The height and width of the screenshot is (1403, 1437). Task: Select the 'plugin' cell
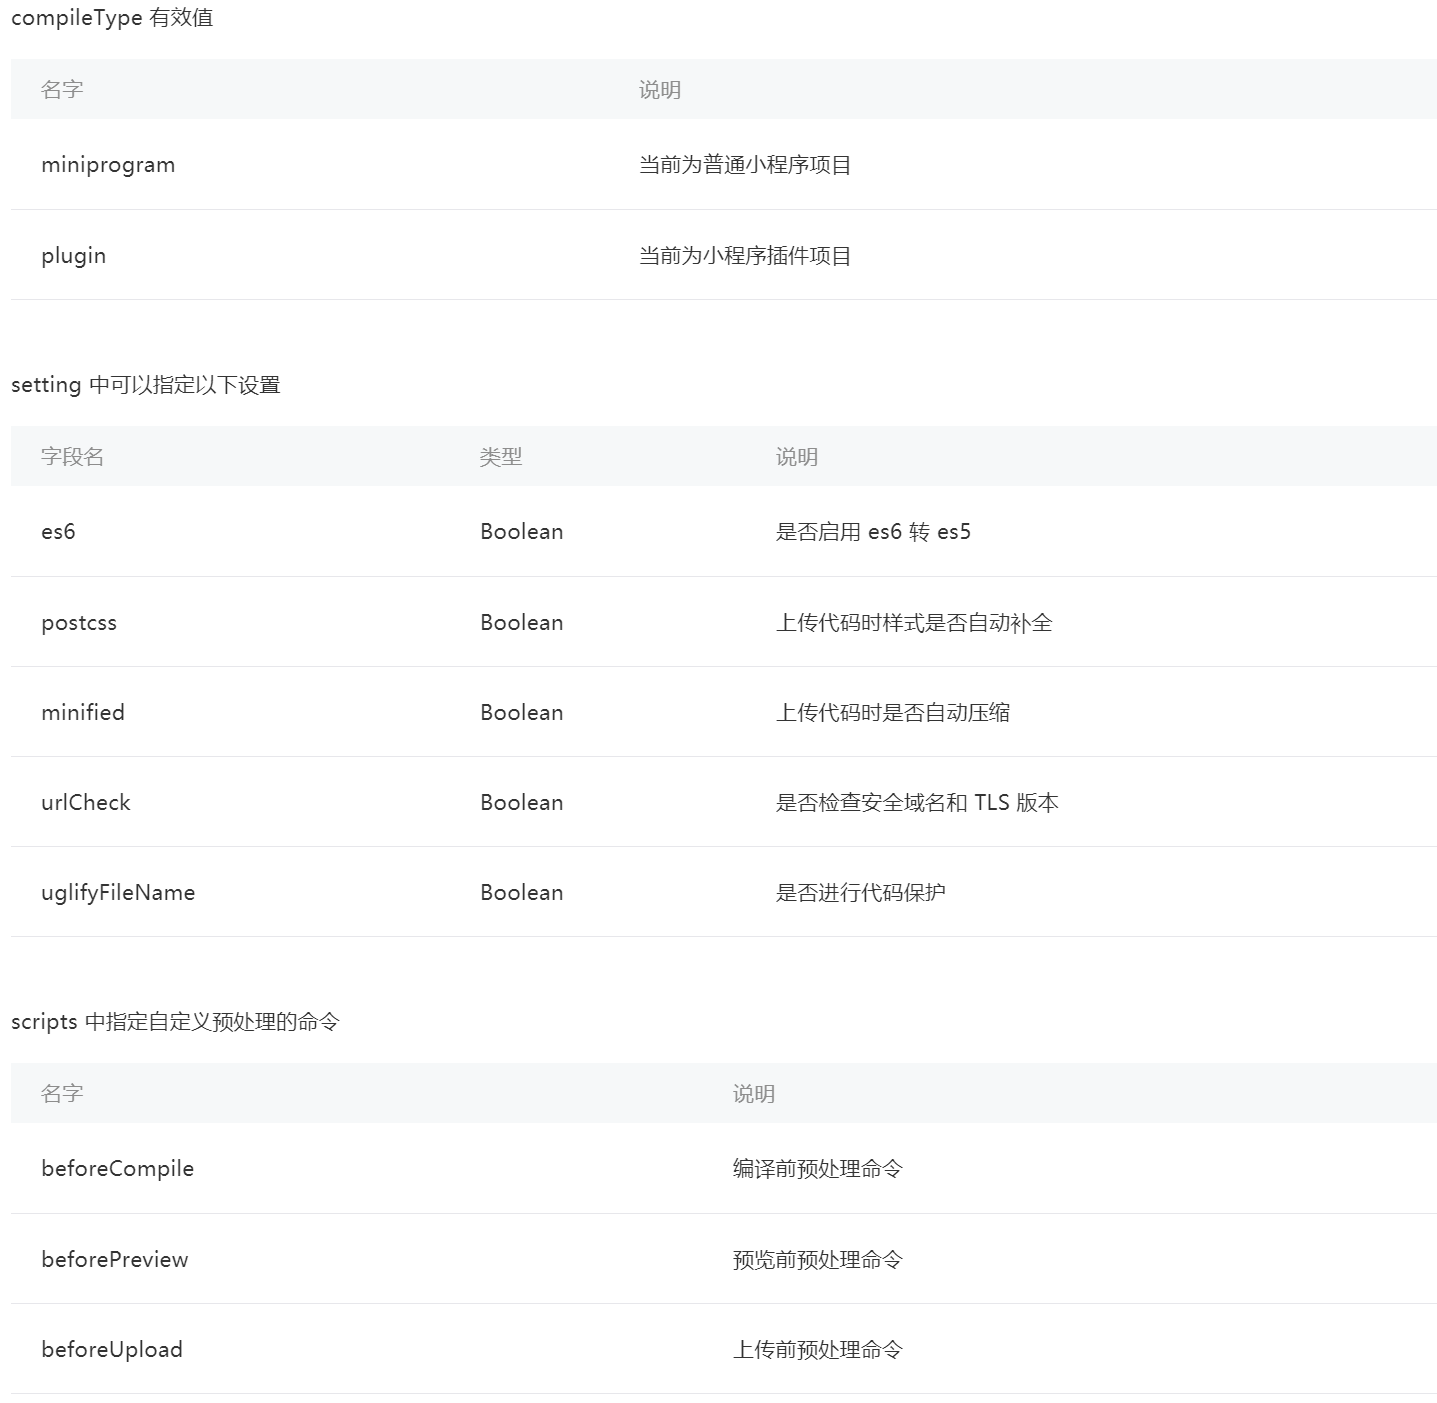(x=73, y=256)
